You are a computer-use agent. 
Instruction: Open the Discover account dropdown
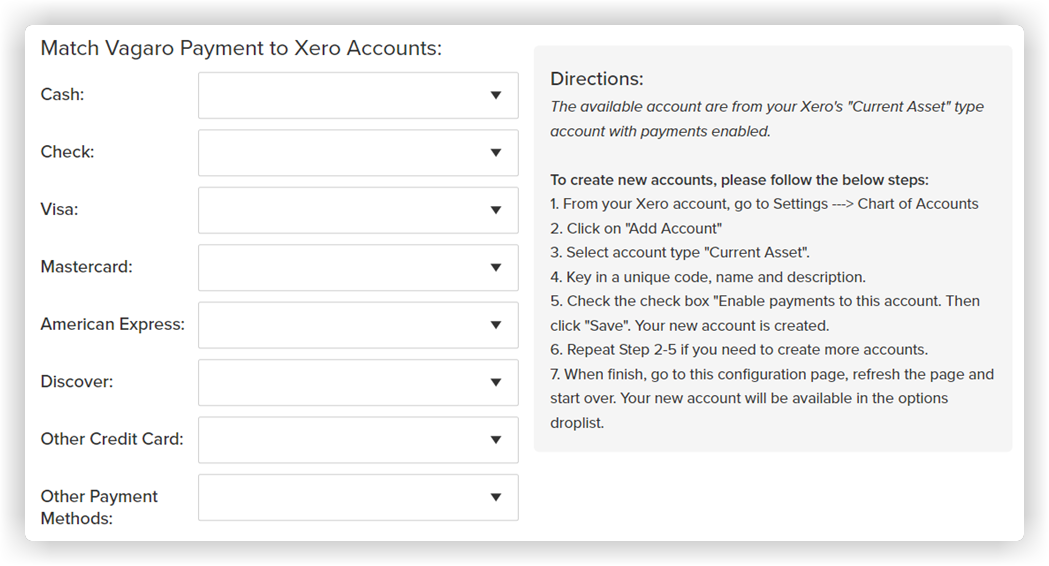(x=358, y=383)
